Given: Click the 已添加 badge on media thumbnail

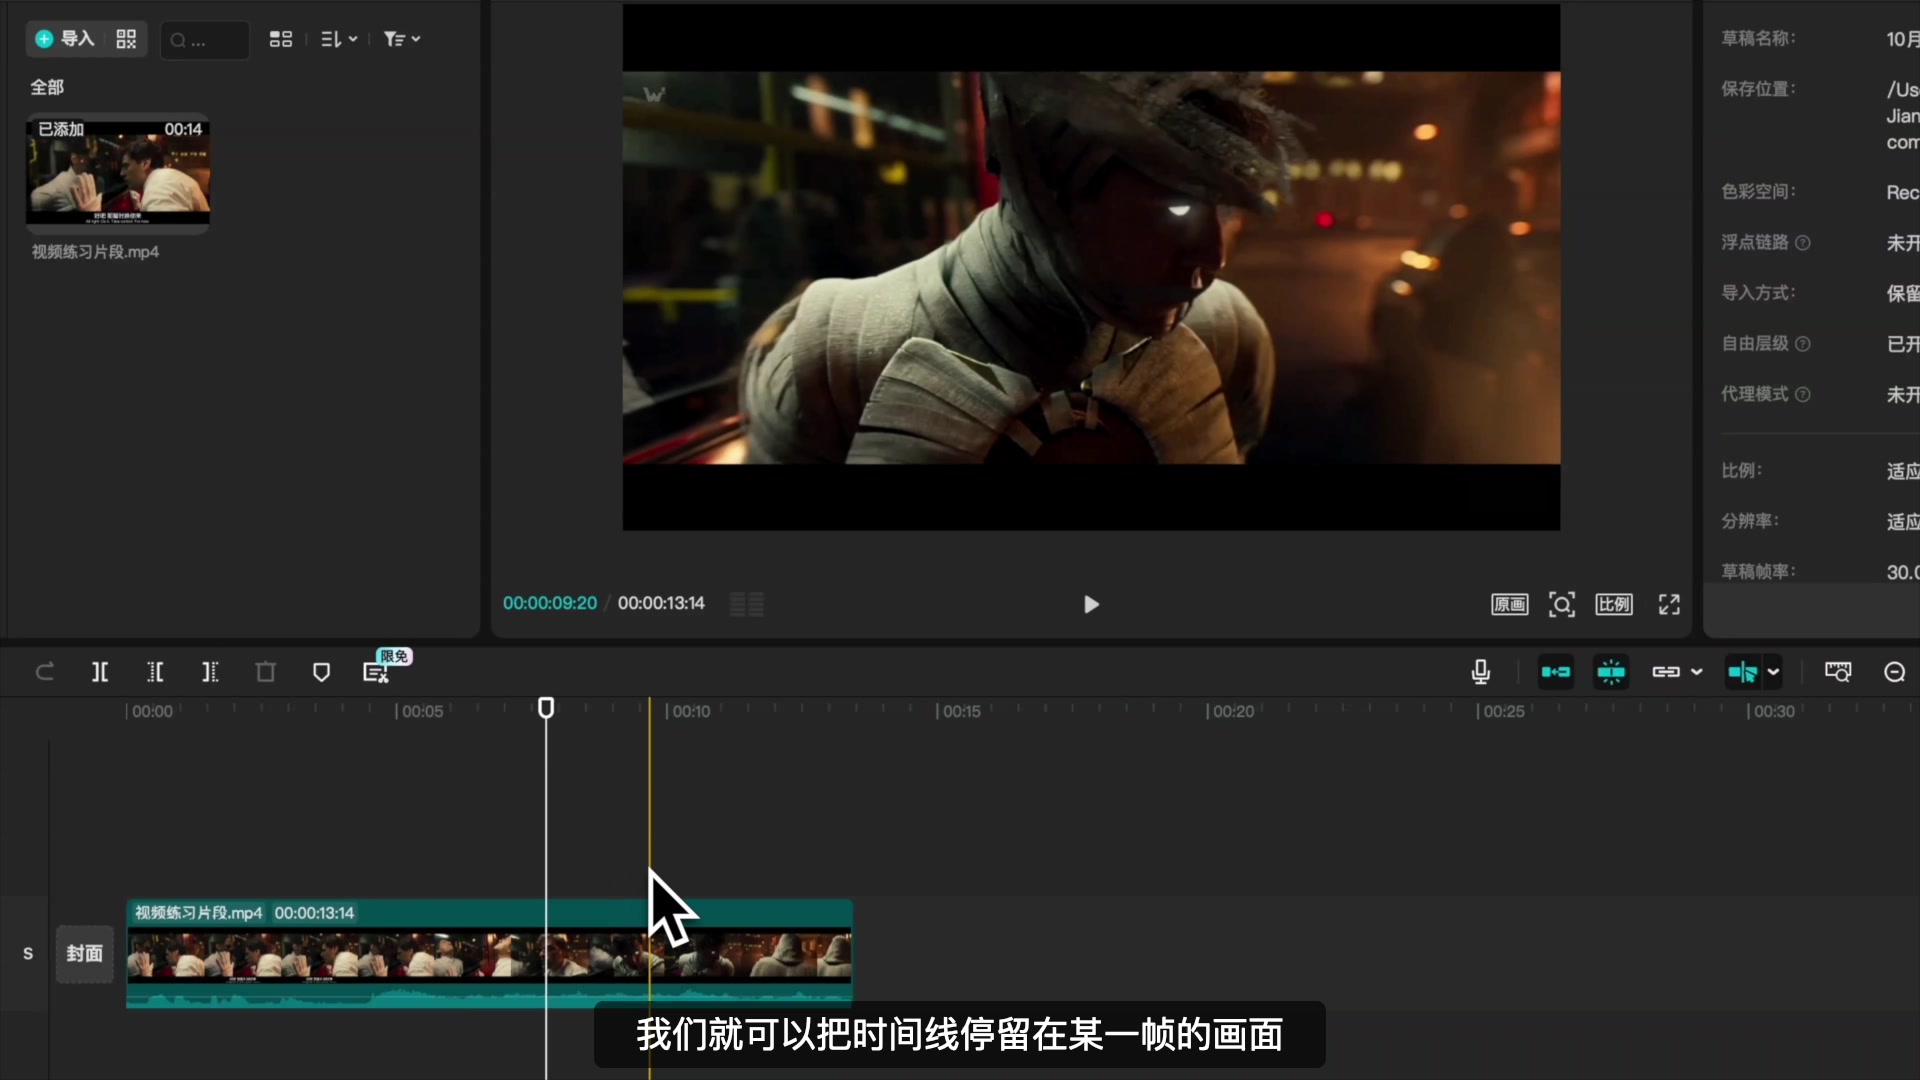Looking at the screenshot, I should coord(61,129).
